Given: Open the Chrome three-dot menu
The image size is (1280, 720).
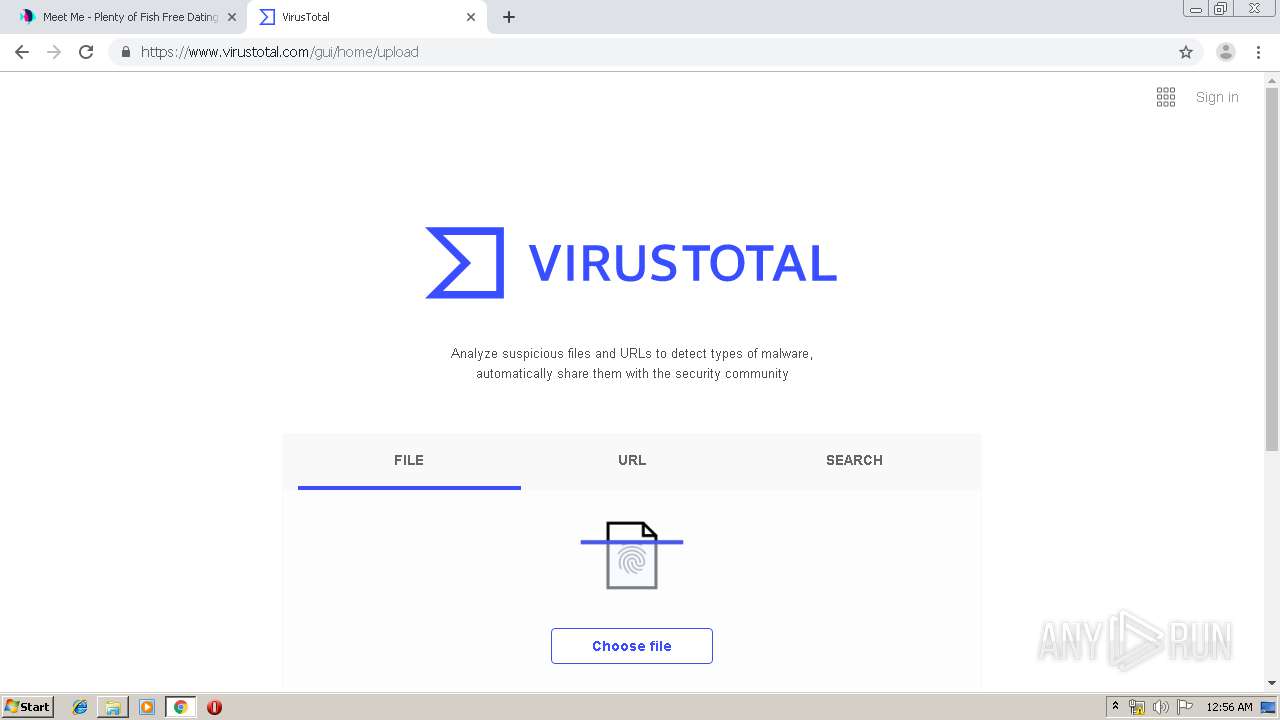Looking at the screenshot, I should [x=1258, y=52].
